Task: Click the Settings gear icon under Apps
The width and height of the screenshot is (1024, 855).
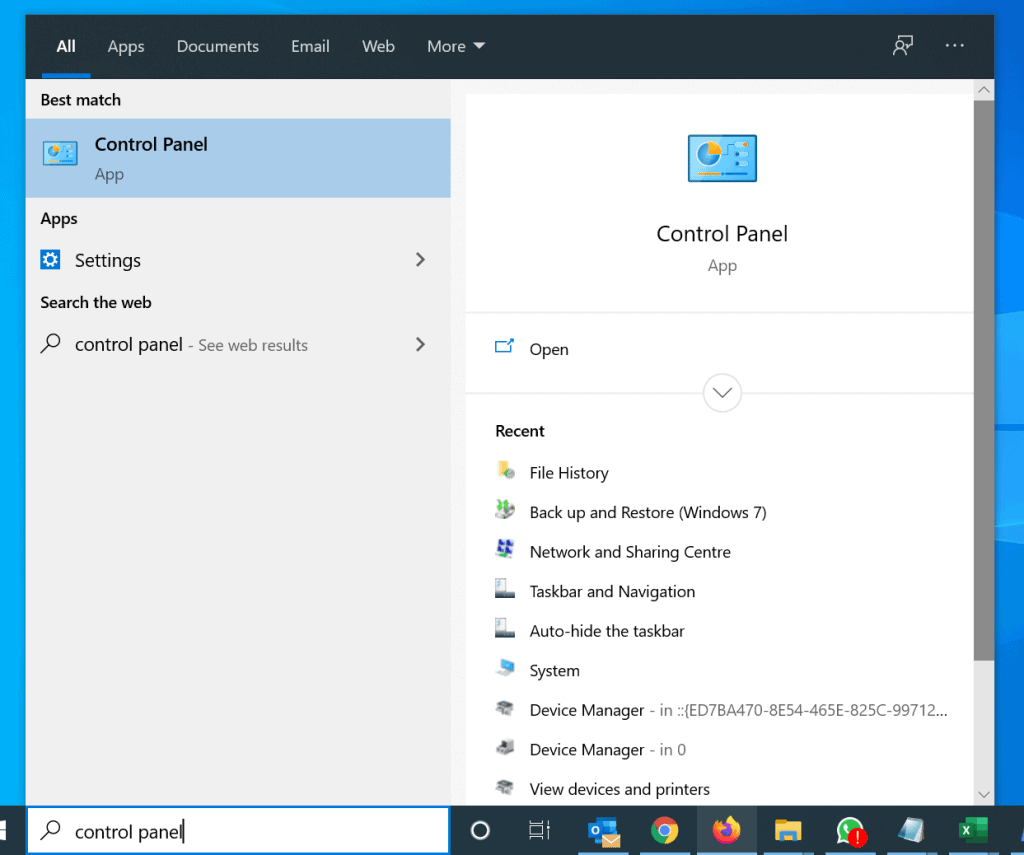Action: coord(50,260)
